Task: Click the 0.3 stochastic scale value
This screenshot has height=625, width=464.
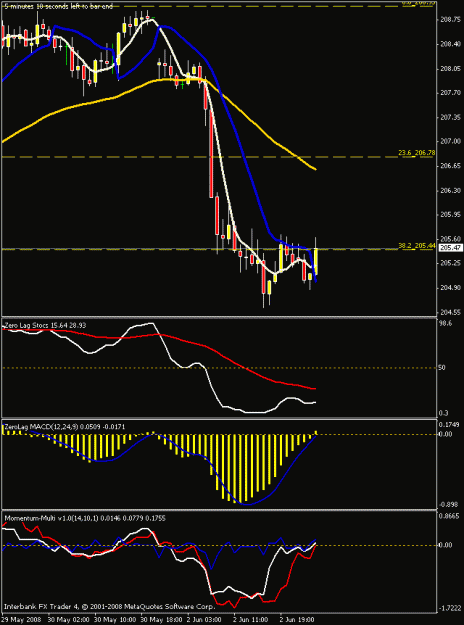Action: 444,413
